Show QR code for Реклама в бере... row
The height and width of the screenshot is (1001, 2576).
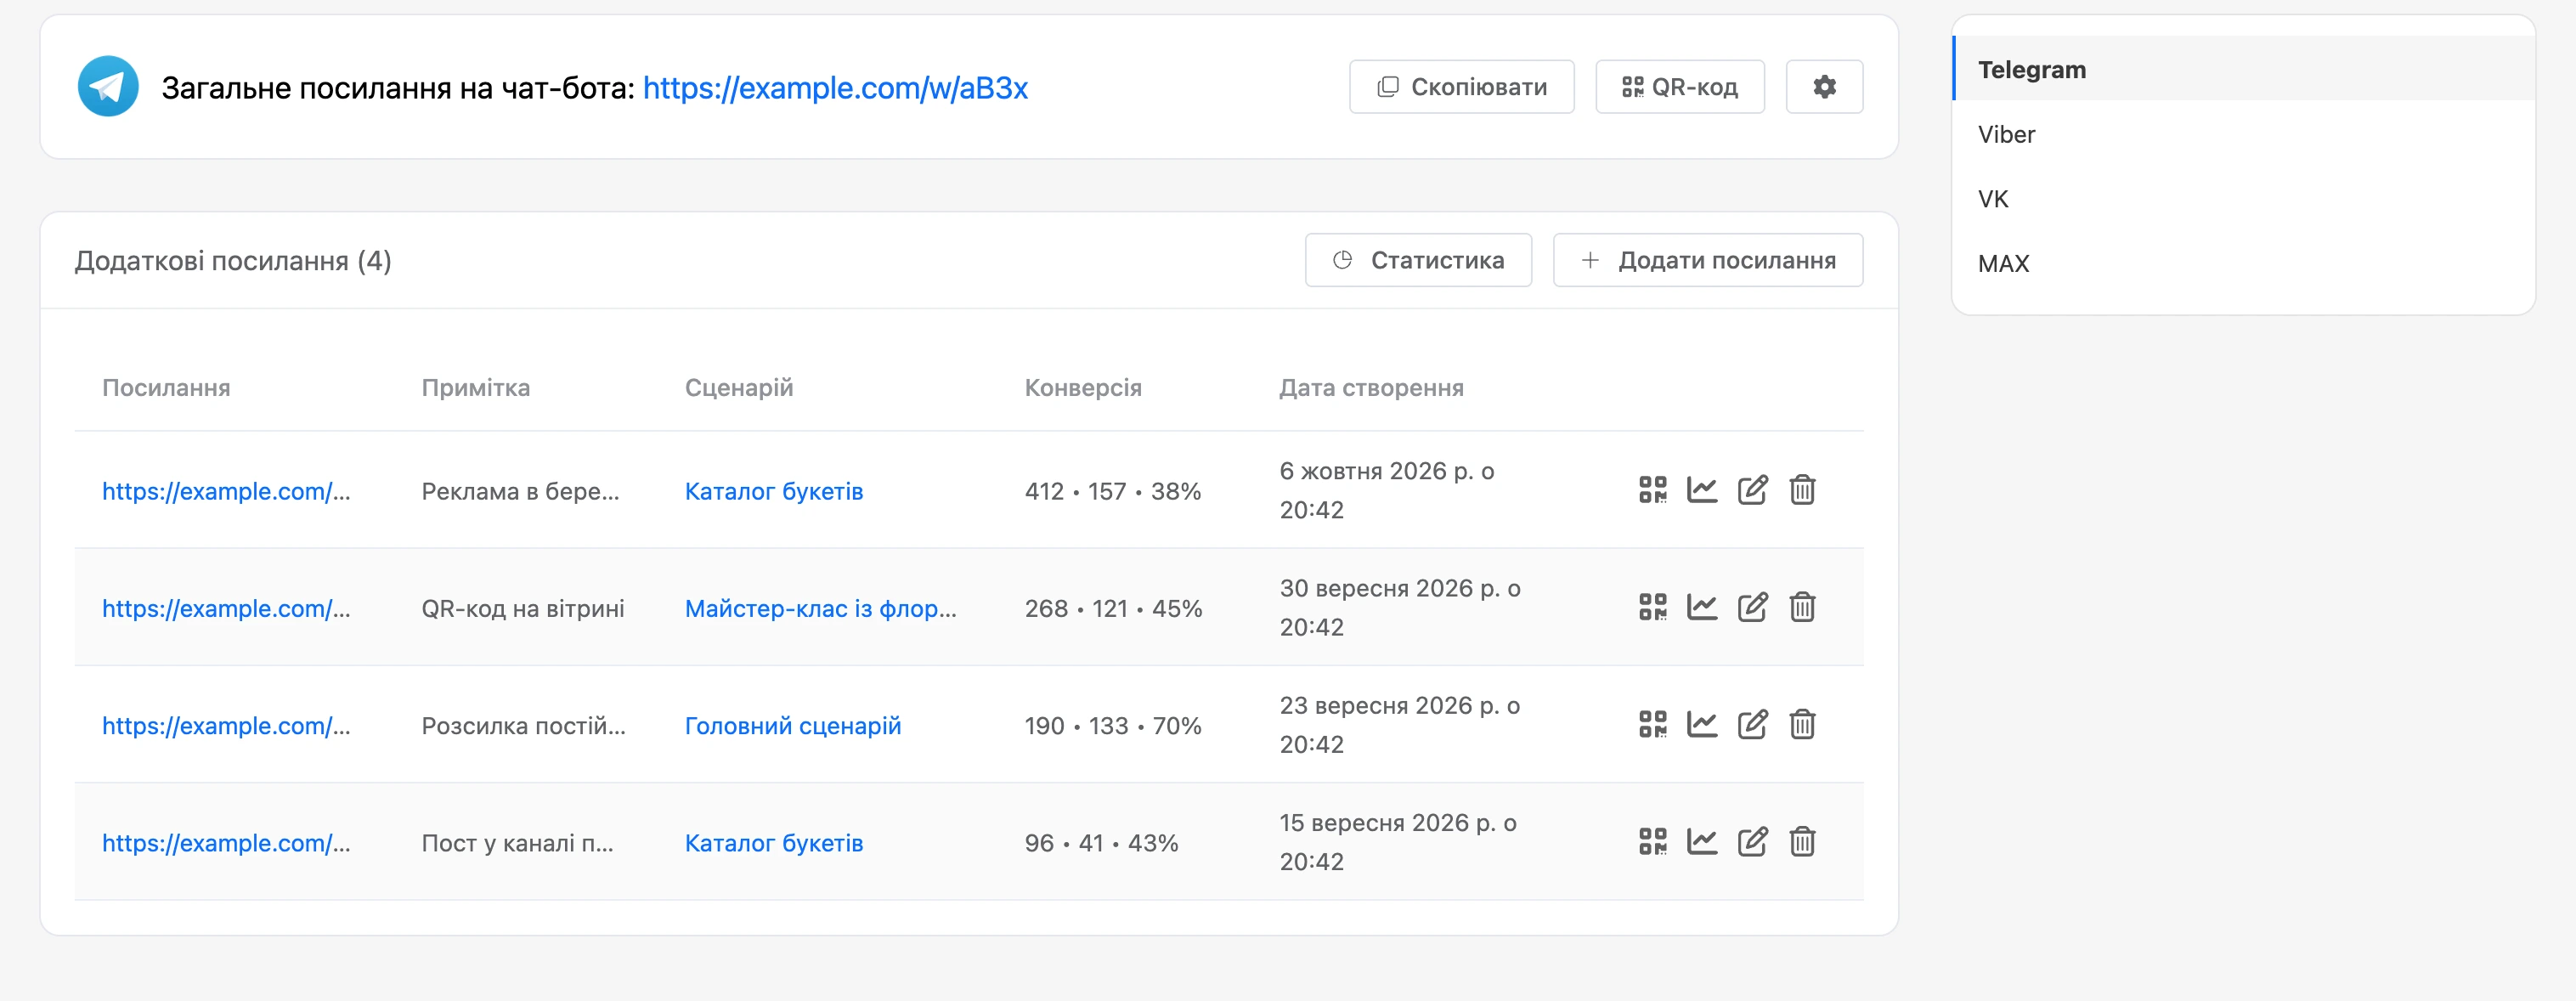[x=1652, y=490]
